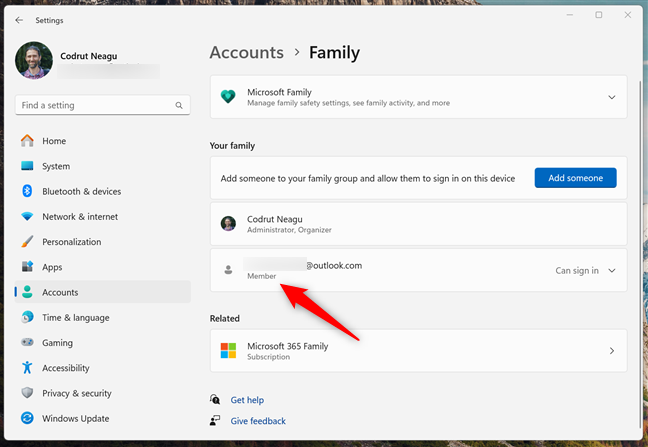This screenshot has width=648, height=447.
Task: Click the Apps icon in sidebar
Action: pyautogui.click(x=27, y=266)
